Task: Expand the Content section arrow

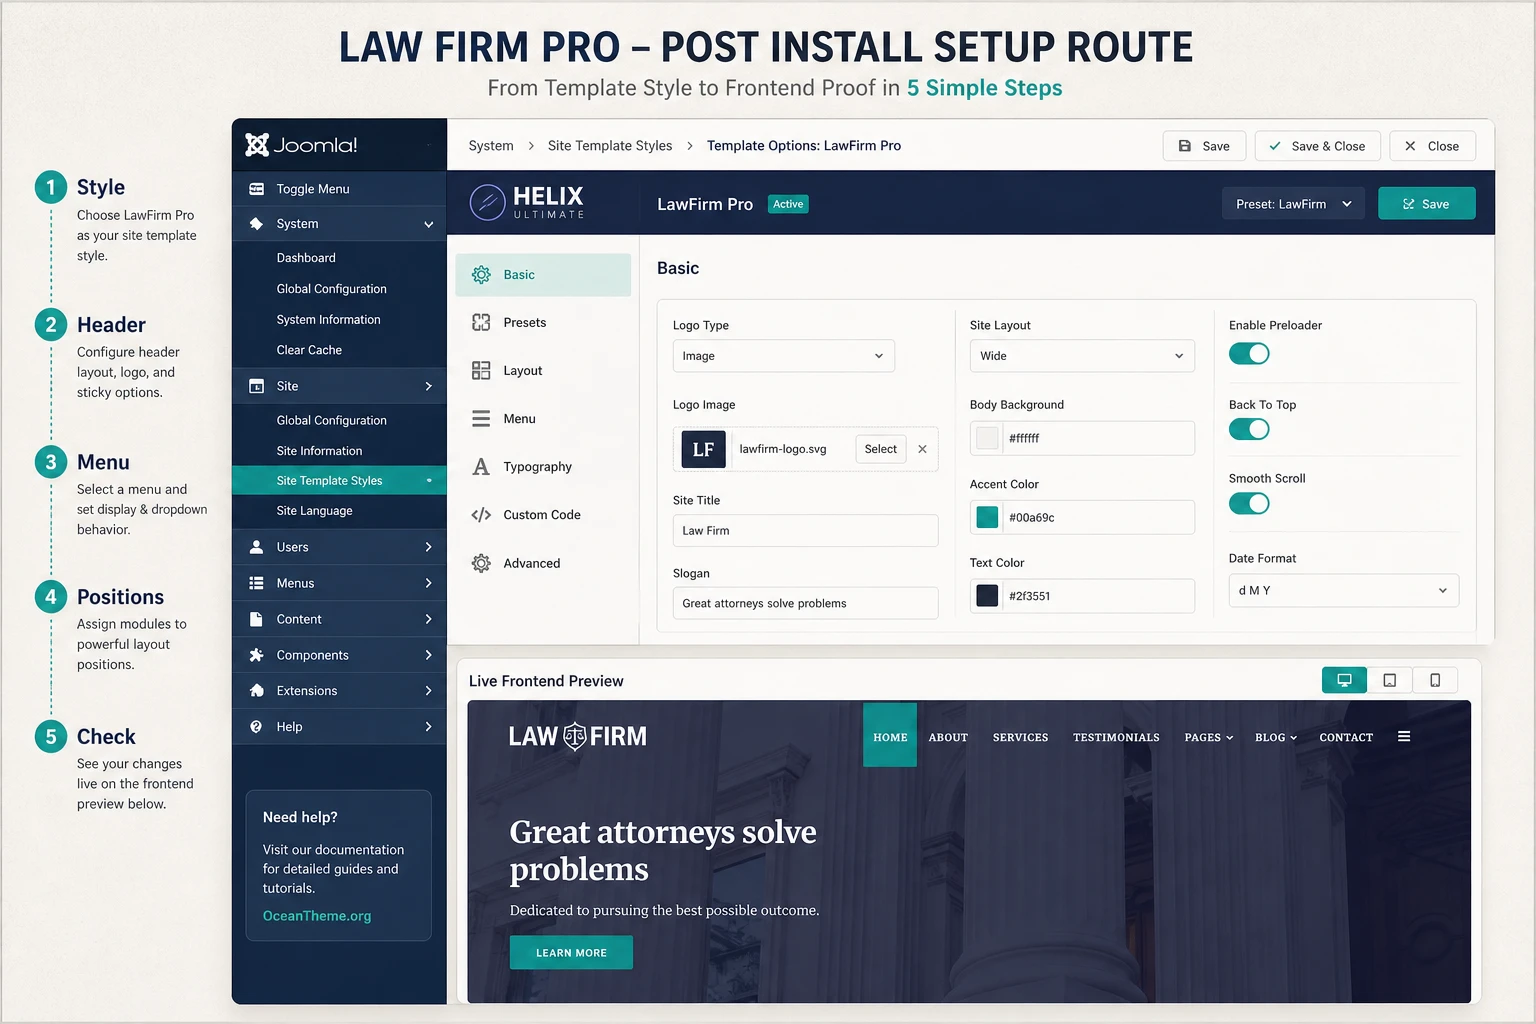Action: (429, 619)
